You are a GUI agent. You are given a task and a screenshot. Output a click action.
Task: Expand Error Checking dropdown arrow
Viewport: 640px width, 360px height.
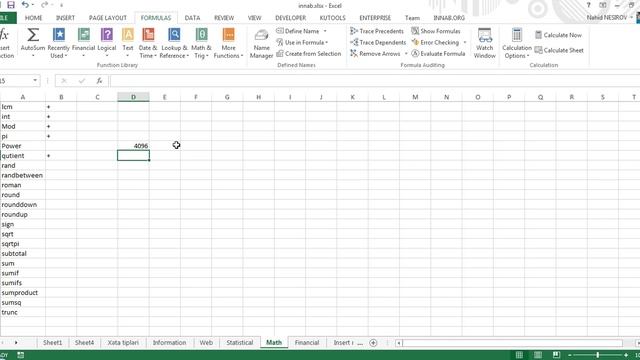pos(464,42)
